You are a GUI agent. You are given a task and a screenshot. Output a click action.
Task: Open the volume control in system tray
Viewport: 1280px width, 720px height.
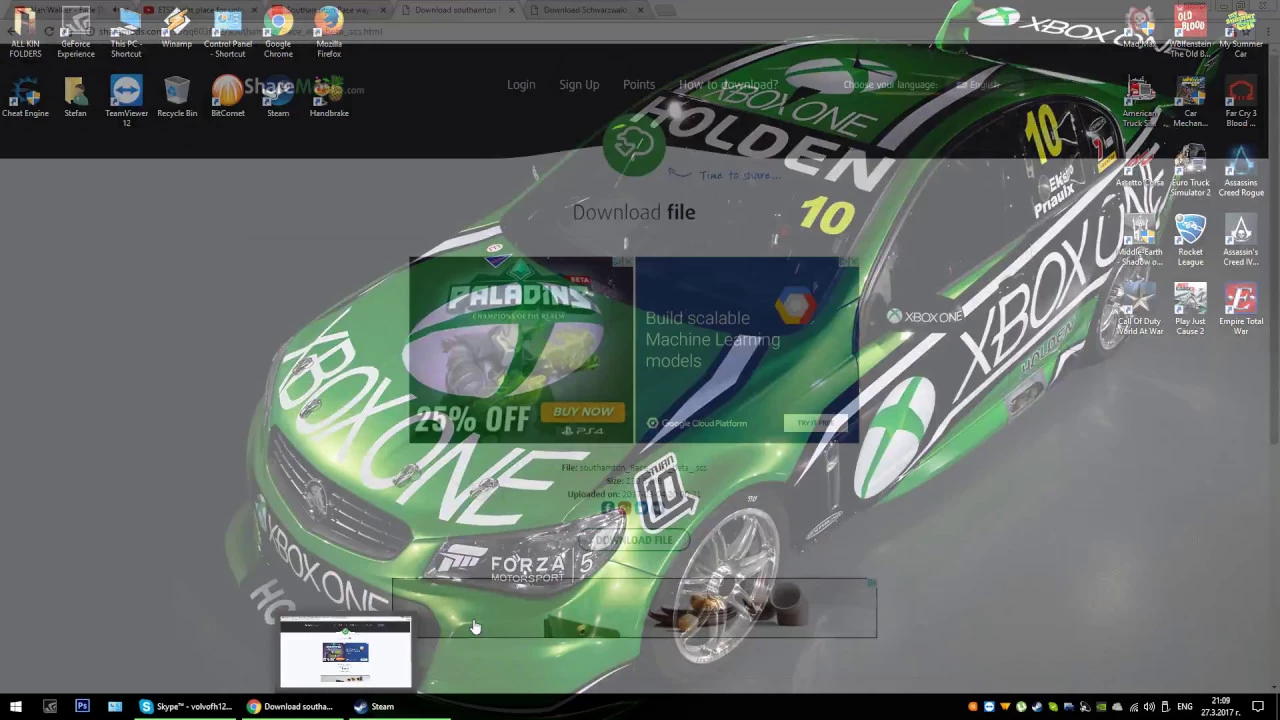click(1149, 707)
